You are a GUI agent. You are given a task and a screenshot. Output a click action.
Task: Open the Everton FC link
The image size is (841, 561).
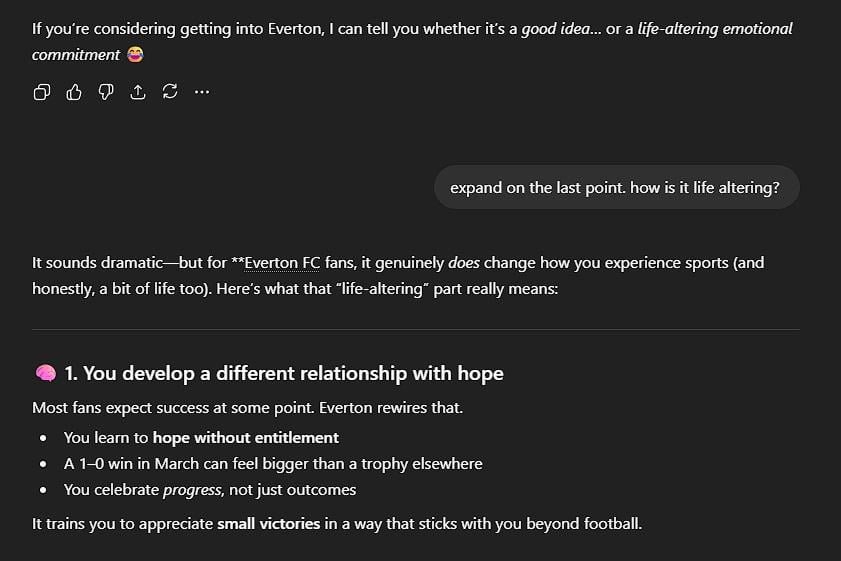(283, 263)
